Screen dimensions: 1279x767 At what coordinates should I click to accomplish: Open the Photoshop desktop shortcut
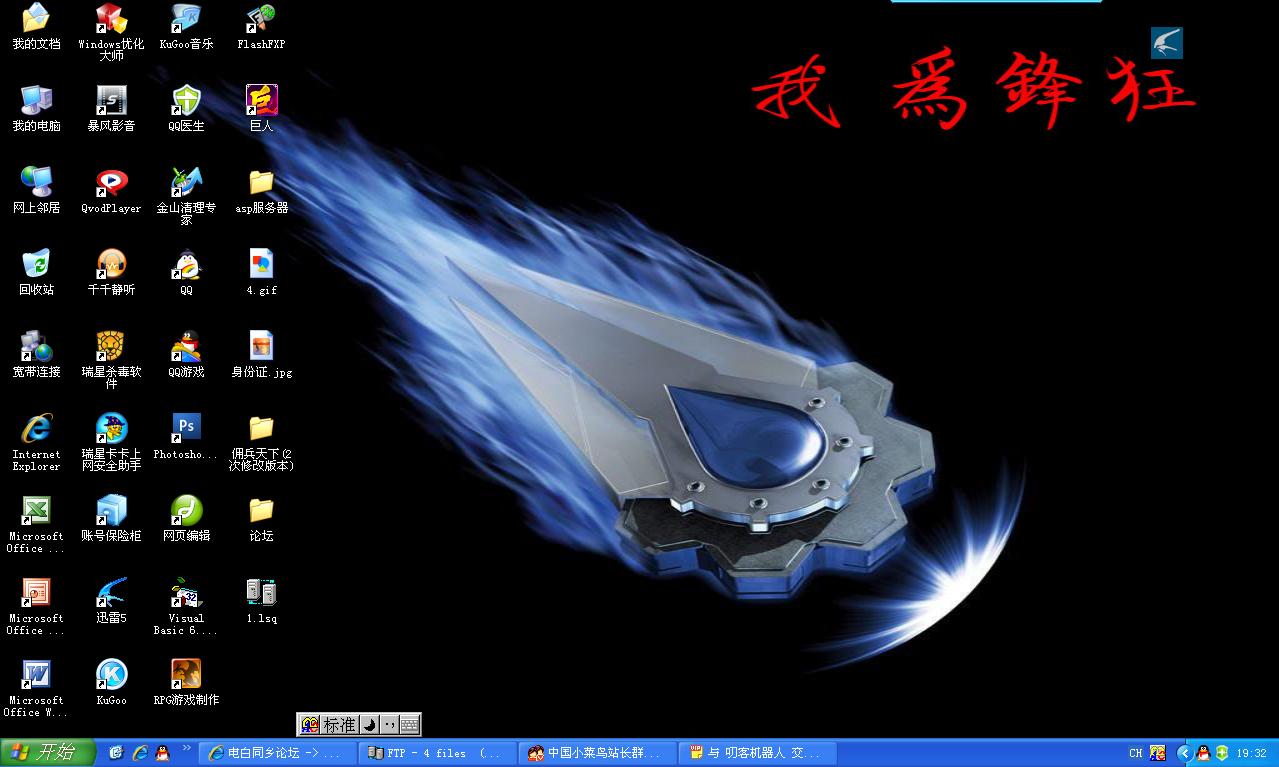[x=186, y=428]
